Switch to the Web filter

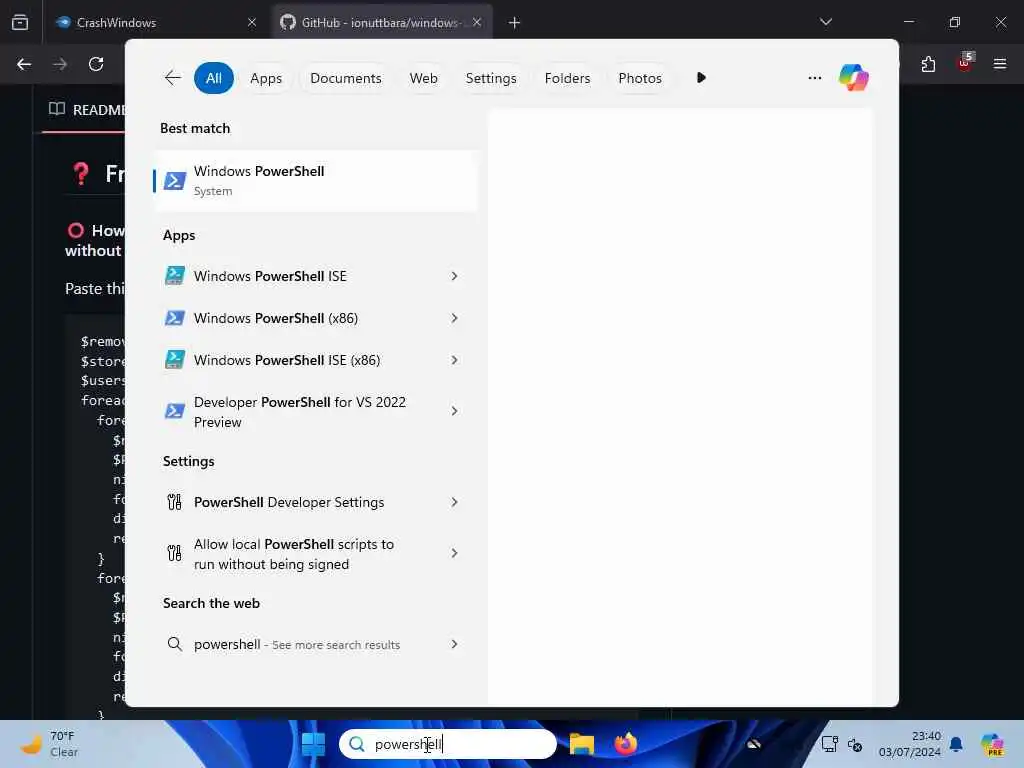point(423,78)
